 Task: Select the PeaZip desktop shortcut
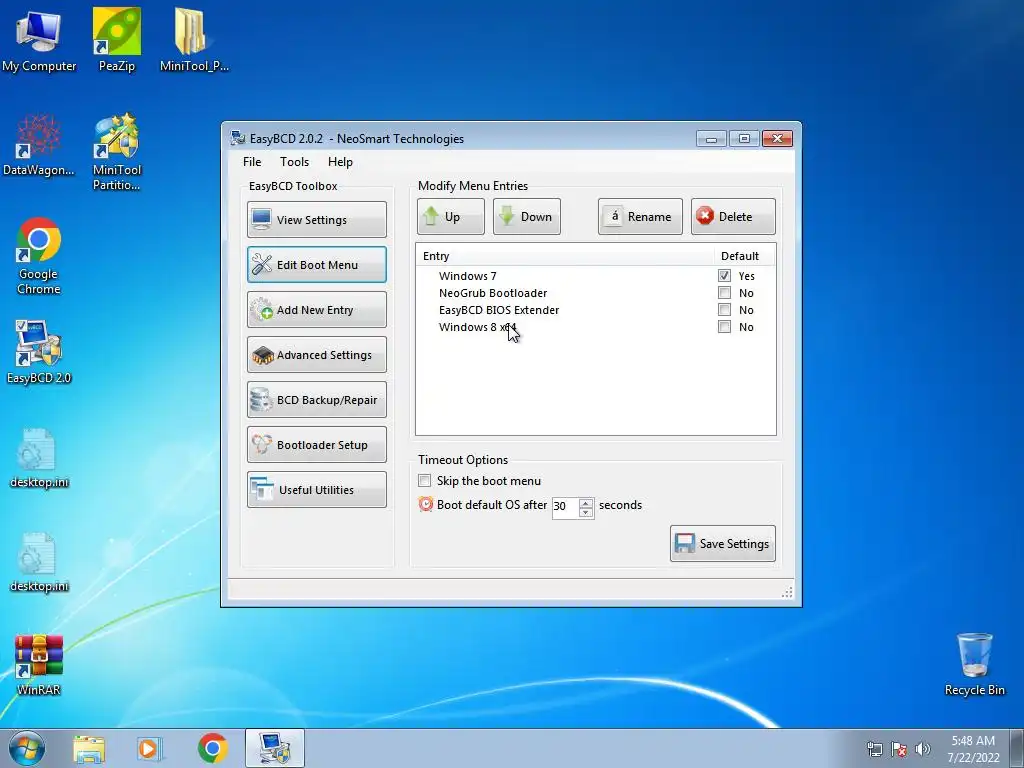pyautogui.click(x=117, y=40)
